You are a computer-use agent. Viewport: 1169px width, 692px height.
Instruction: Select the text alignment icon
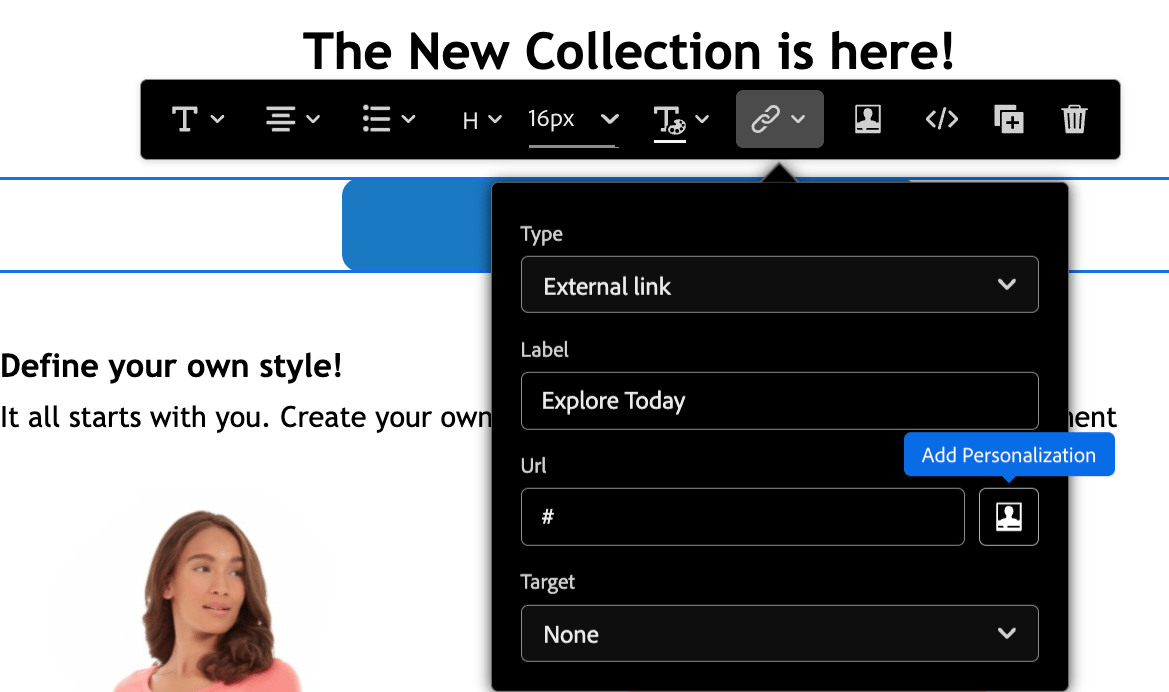[280, 119]
